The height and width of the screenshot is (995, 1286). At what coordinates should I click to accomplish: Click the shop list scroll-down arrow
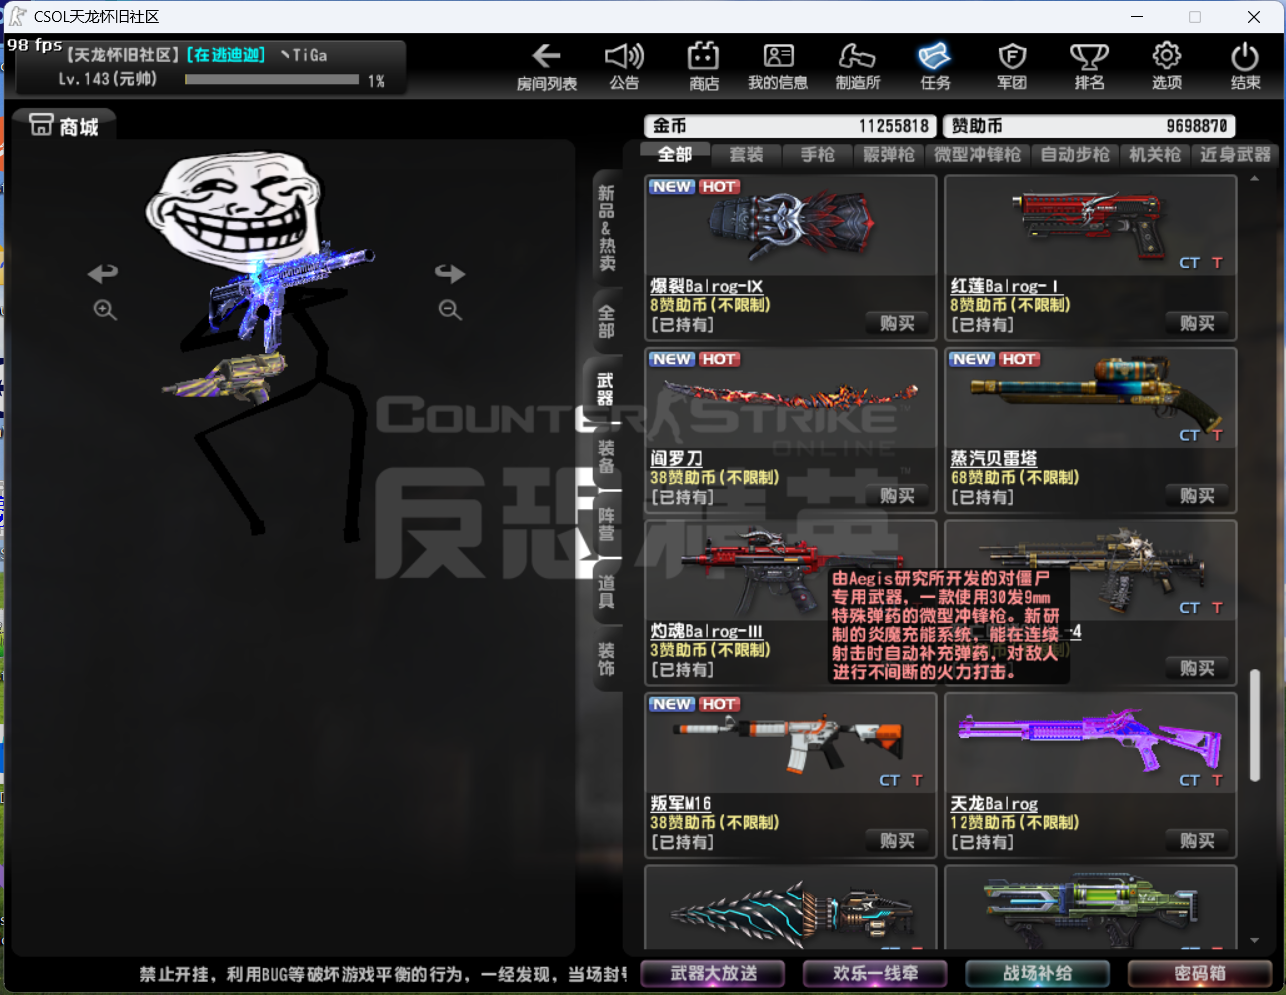pyautogui.click(x=1255, y=941)
